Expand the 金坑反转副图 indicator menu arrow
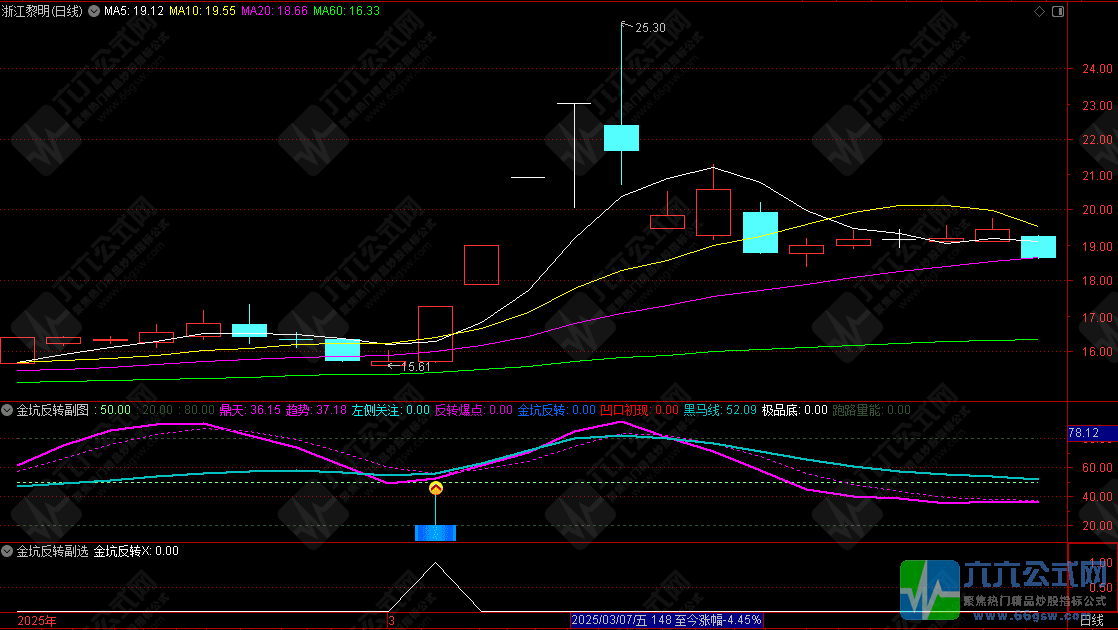 point(7,410)
